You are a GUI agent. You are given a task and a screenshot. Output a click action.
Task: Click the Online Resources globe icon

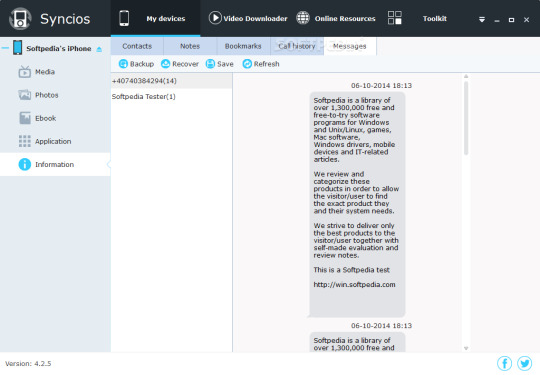pos(303,18)
